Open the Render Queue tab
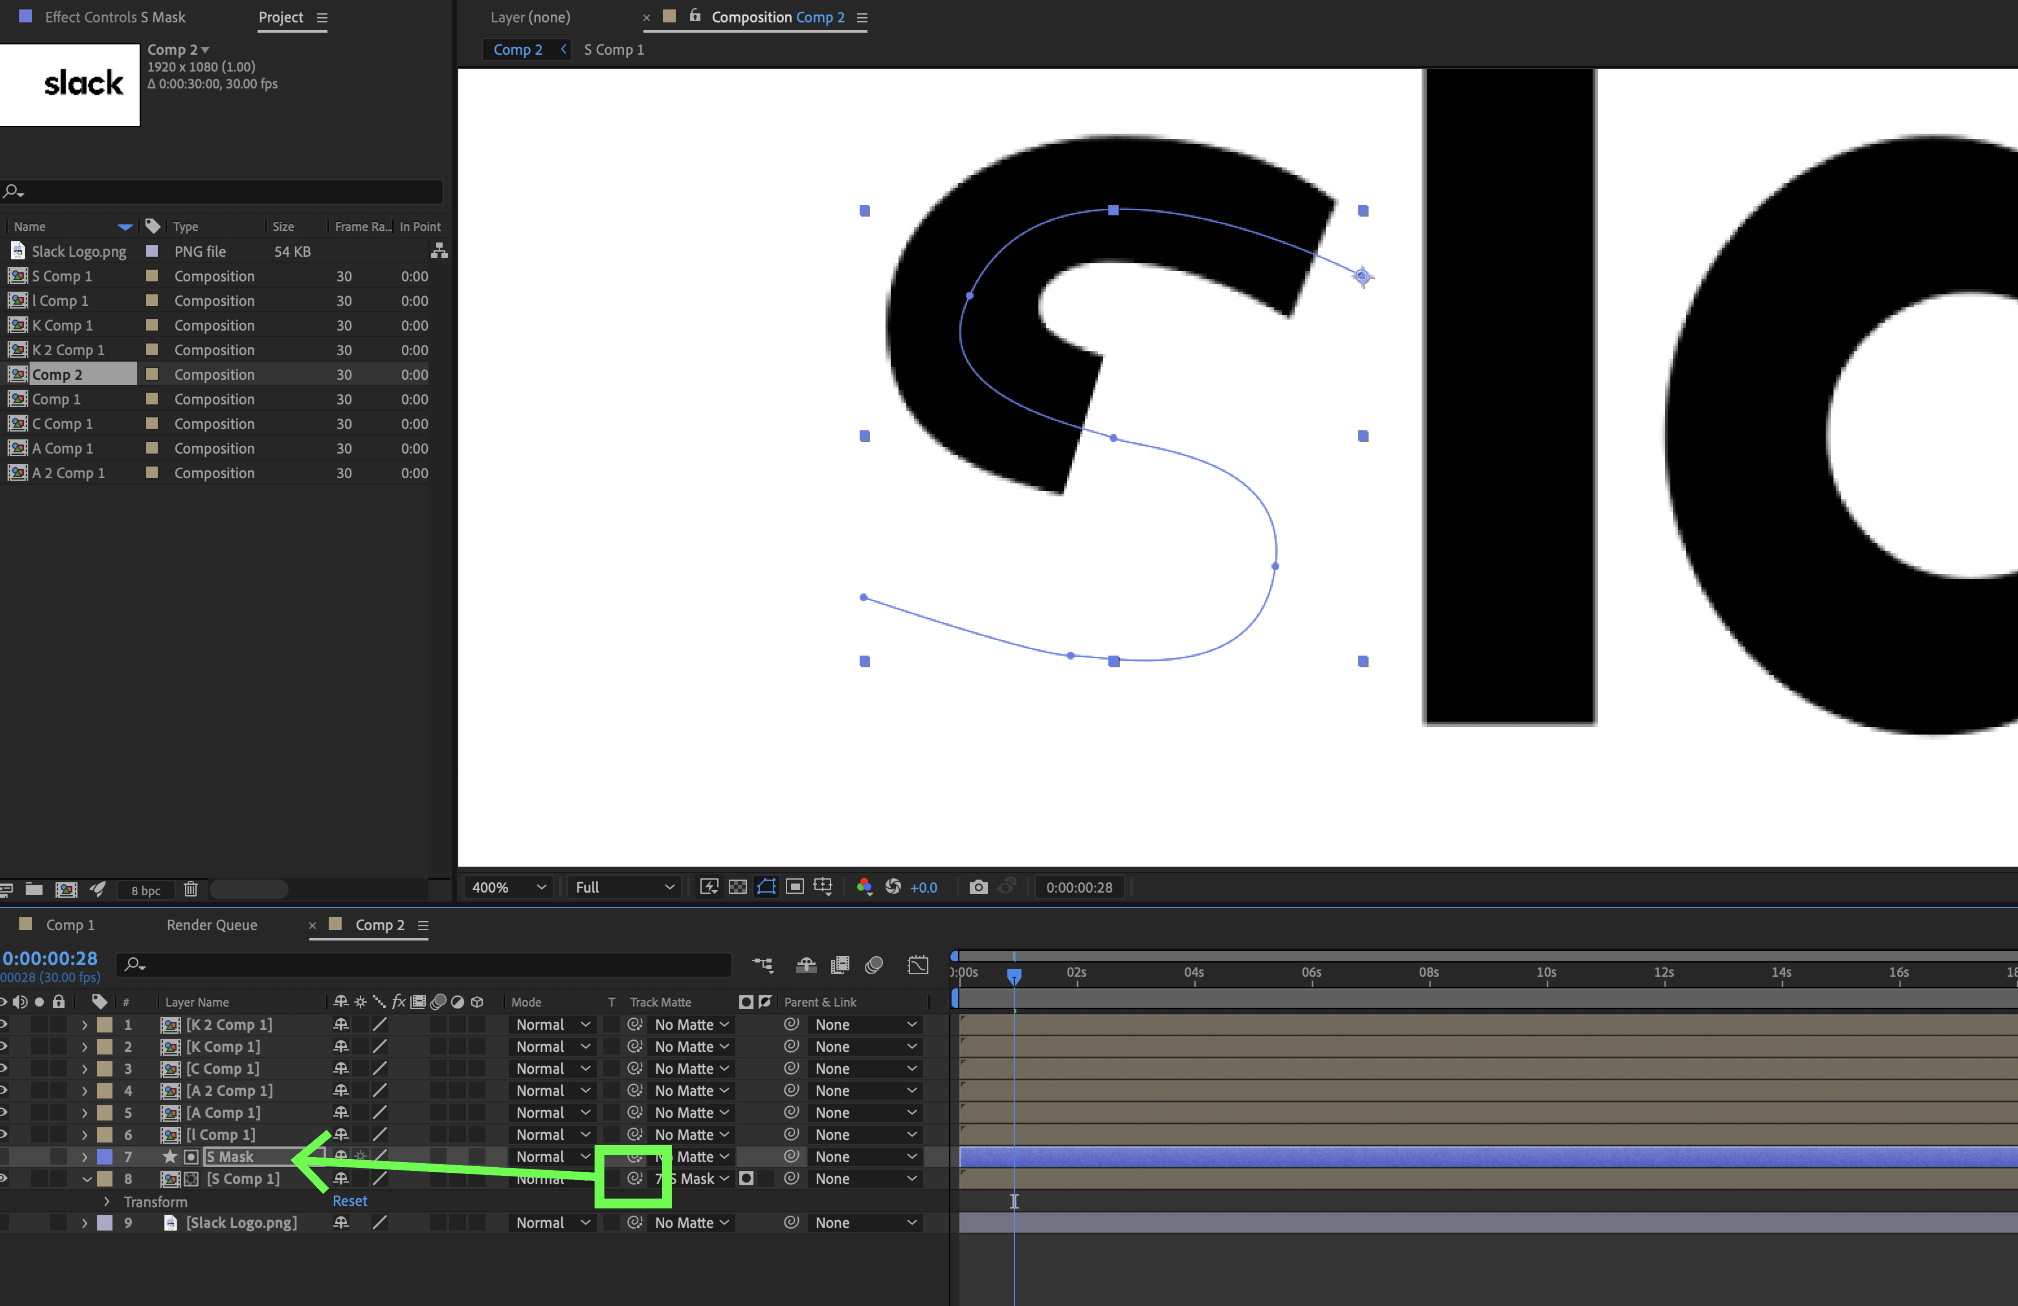The image size is (2018, 1306). click(x=212, y=925)
